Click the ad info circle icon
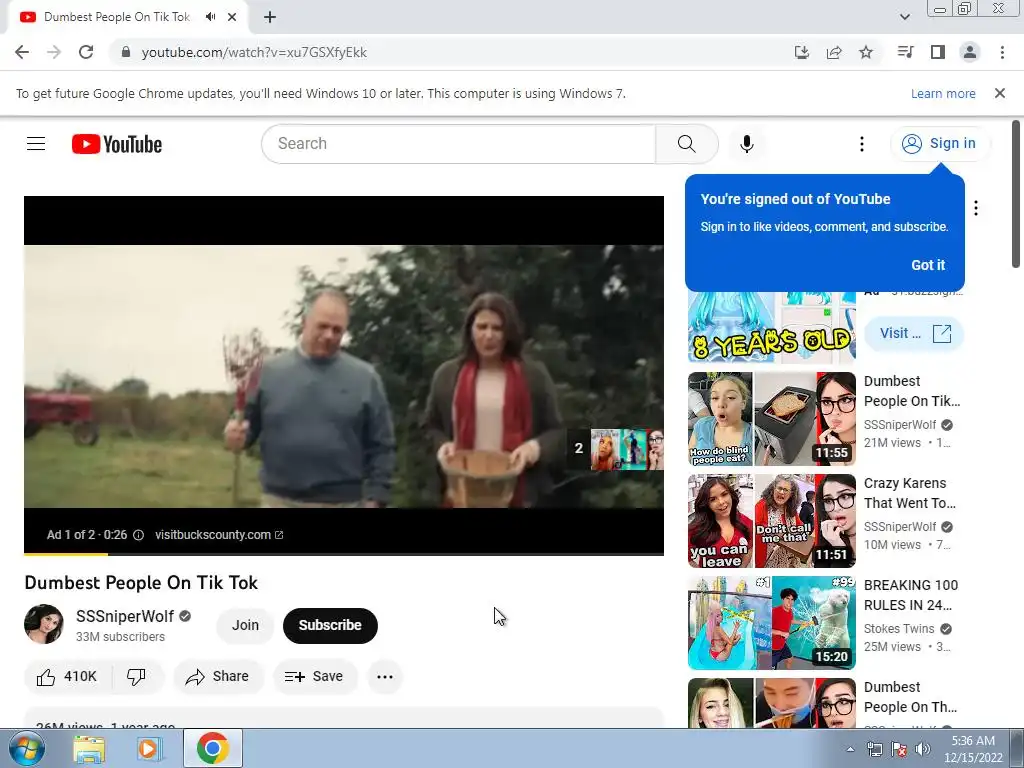The image size is (1024, 768). click(138, 535)
